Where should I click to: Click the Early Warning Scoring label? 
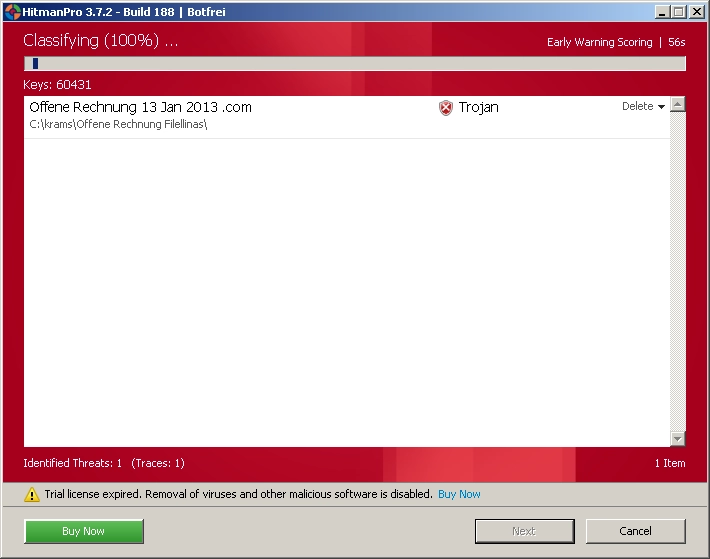600,42
